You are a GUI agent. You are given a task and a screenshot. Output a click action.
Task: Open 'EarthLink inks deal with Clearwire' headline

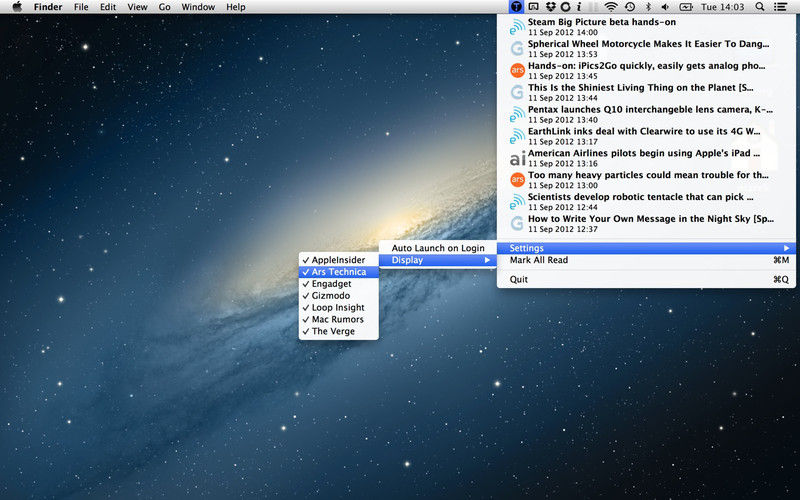(644, 132)
